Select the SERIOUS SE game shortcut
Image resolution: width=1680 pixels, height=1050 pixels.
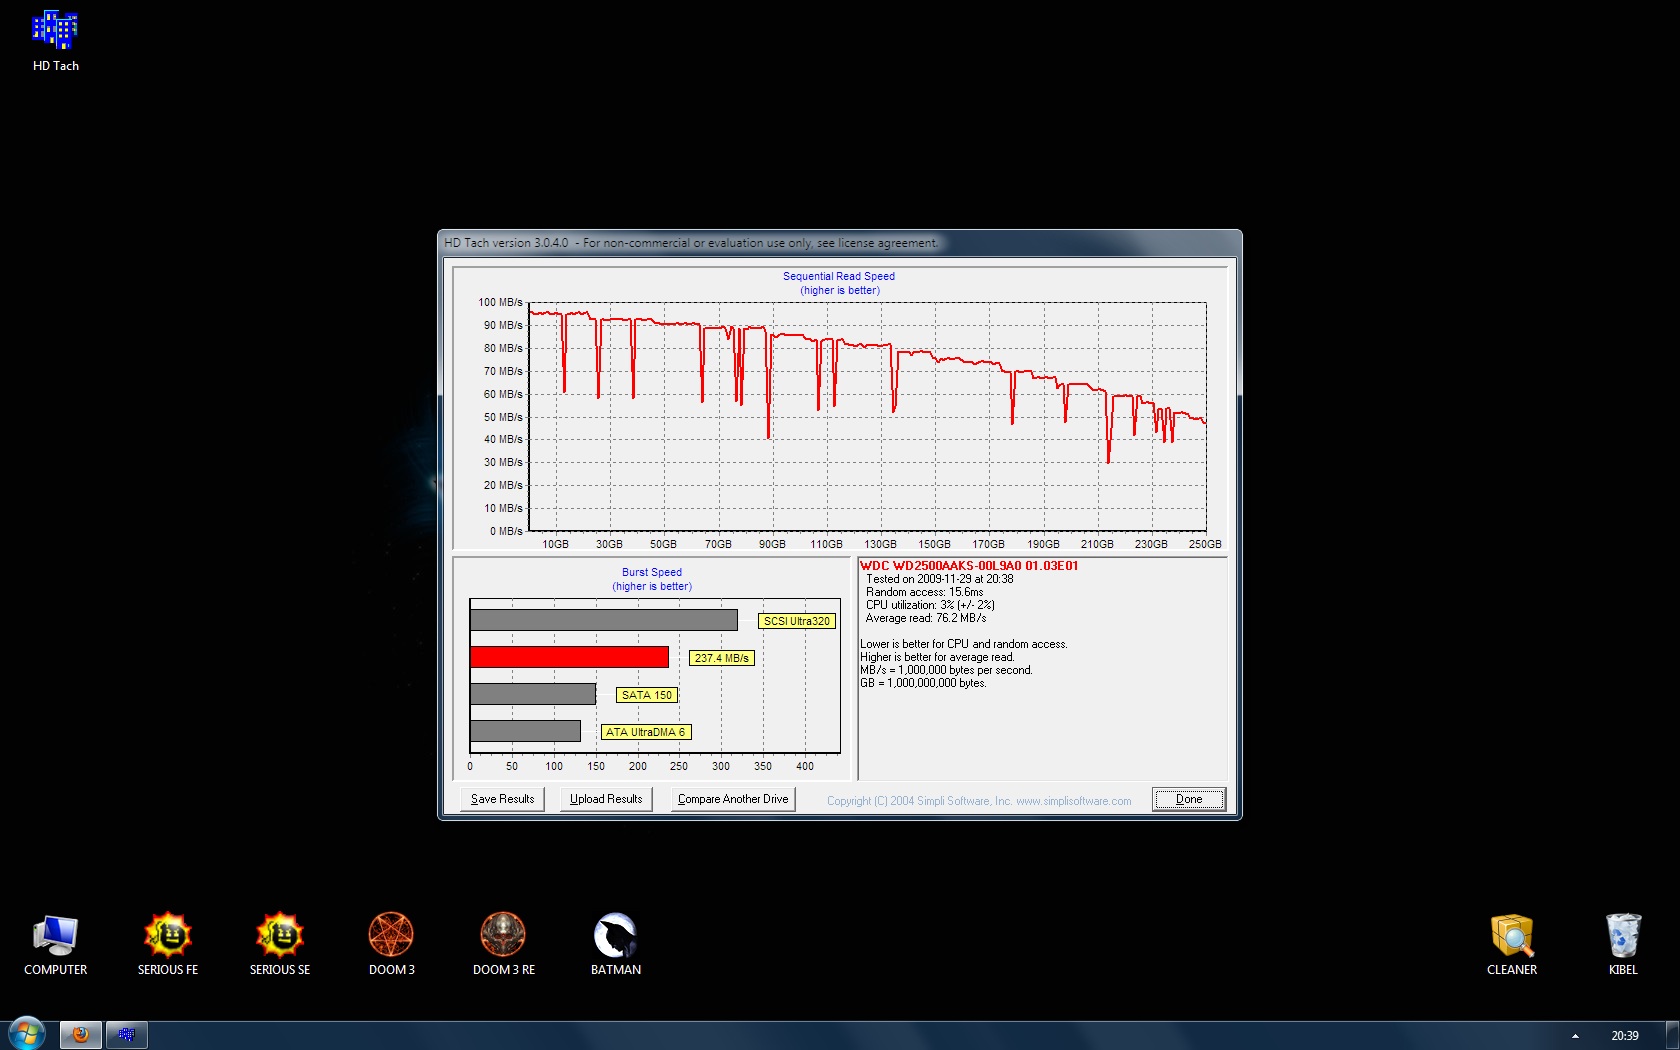pos(280,944)
